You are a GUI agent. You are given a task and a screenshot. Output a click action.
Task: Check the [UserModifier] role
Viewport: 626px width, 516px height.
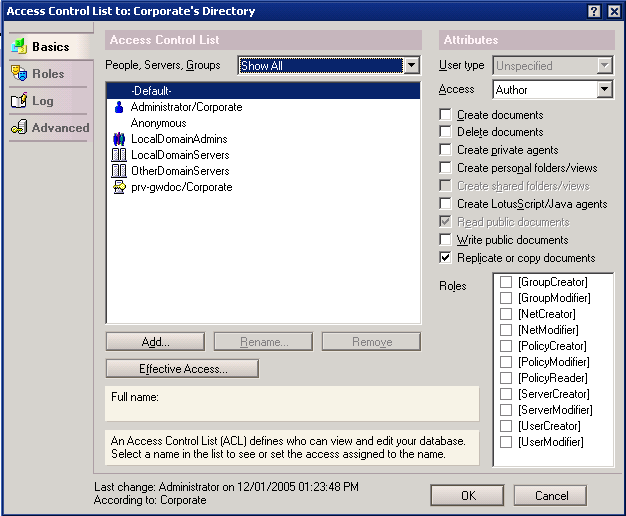(506, 442)
